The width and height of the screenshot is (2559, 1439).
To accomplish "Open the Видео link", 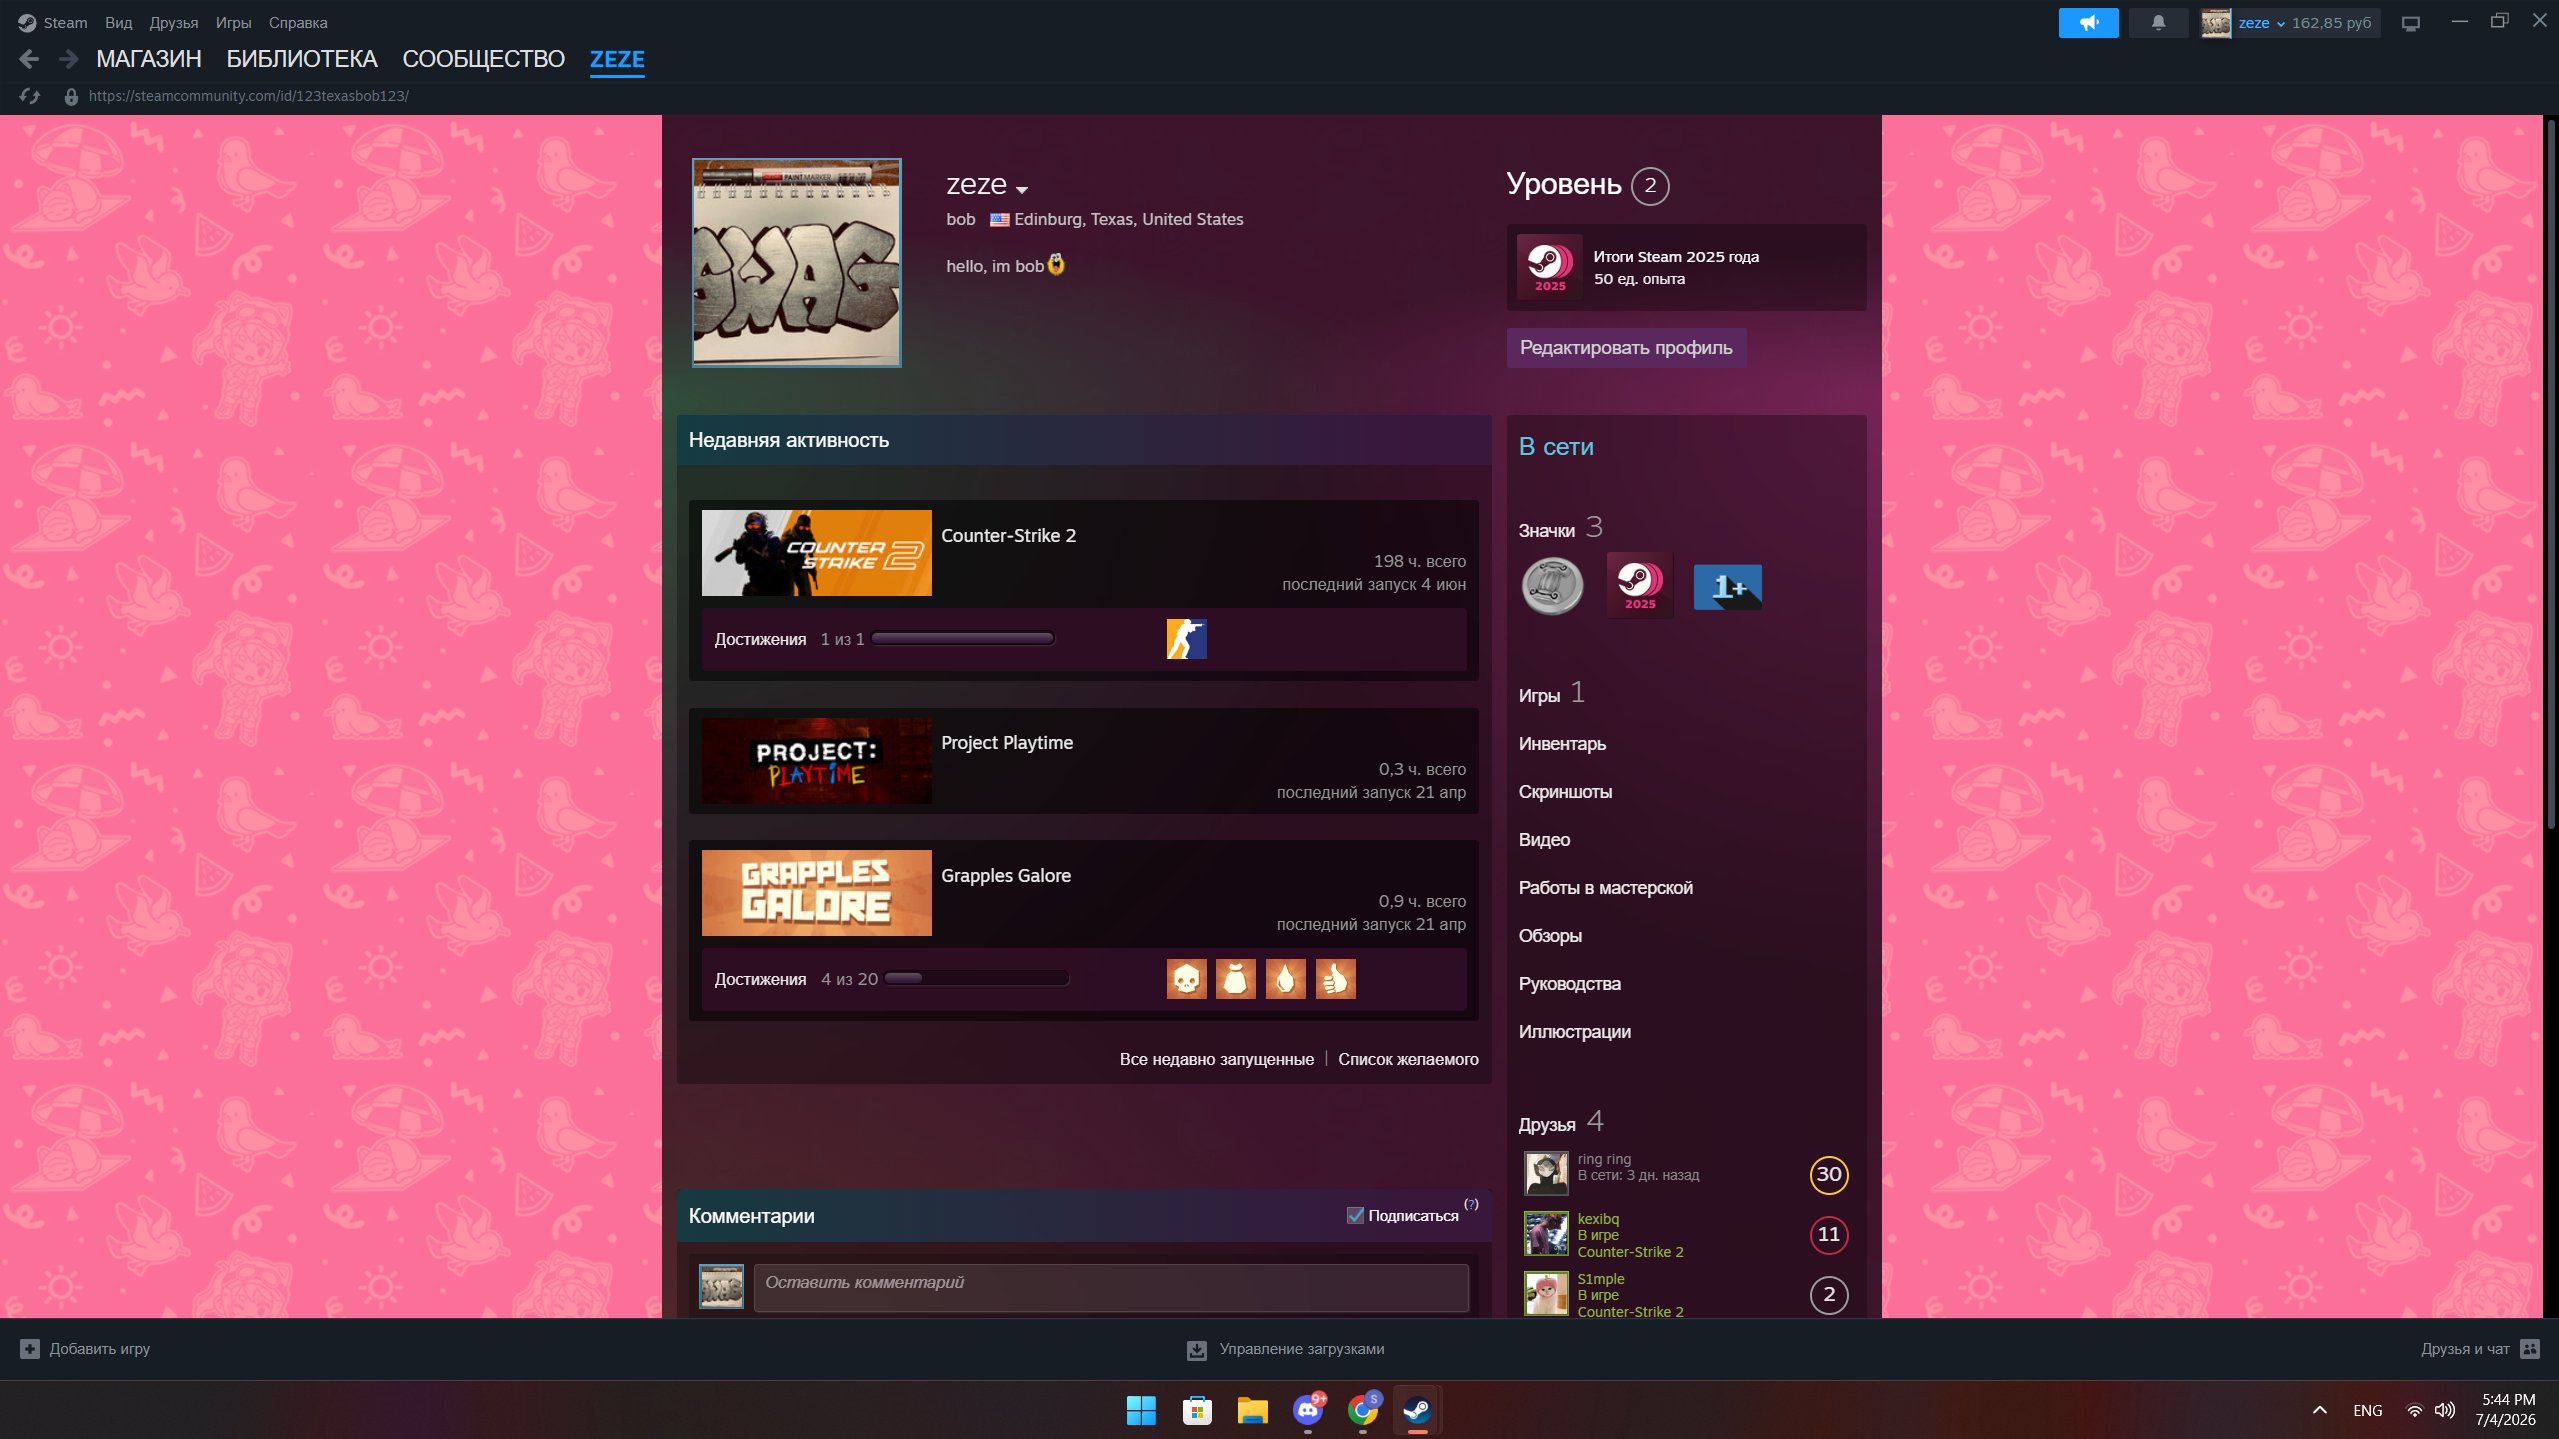I will 1544,840.
